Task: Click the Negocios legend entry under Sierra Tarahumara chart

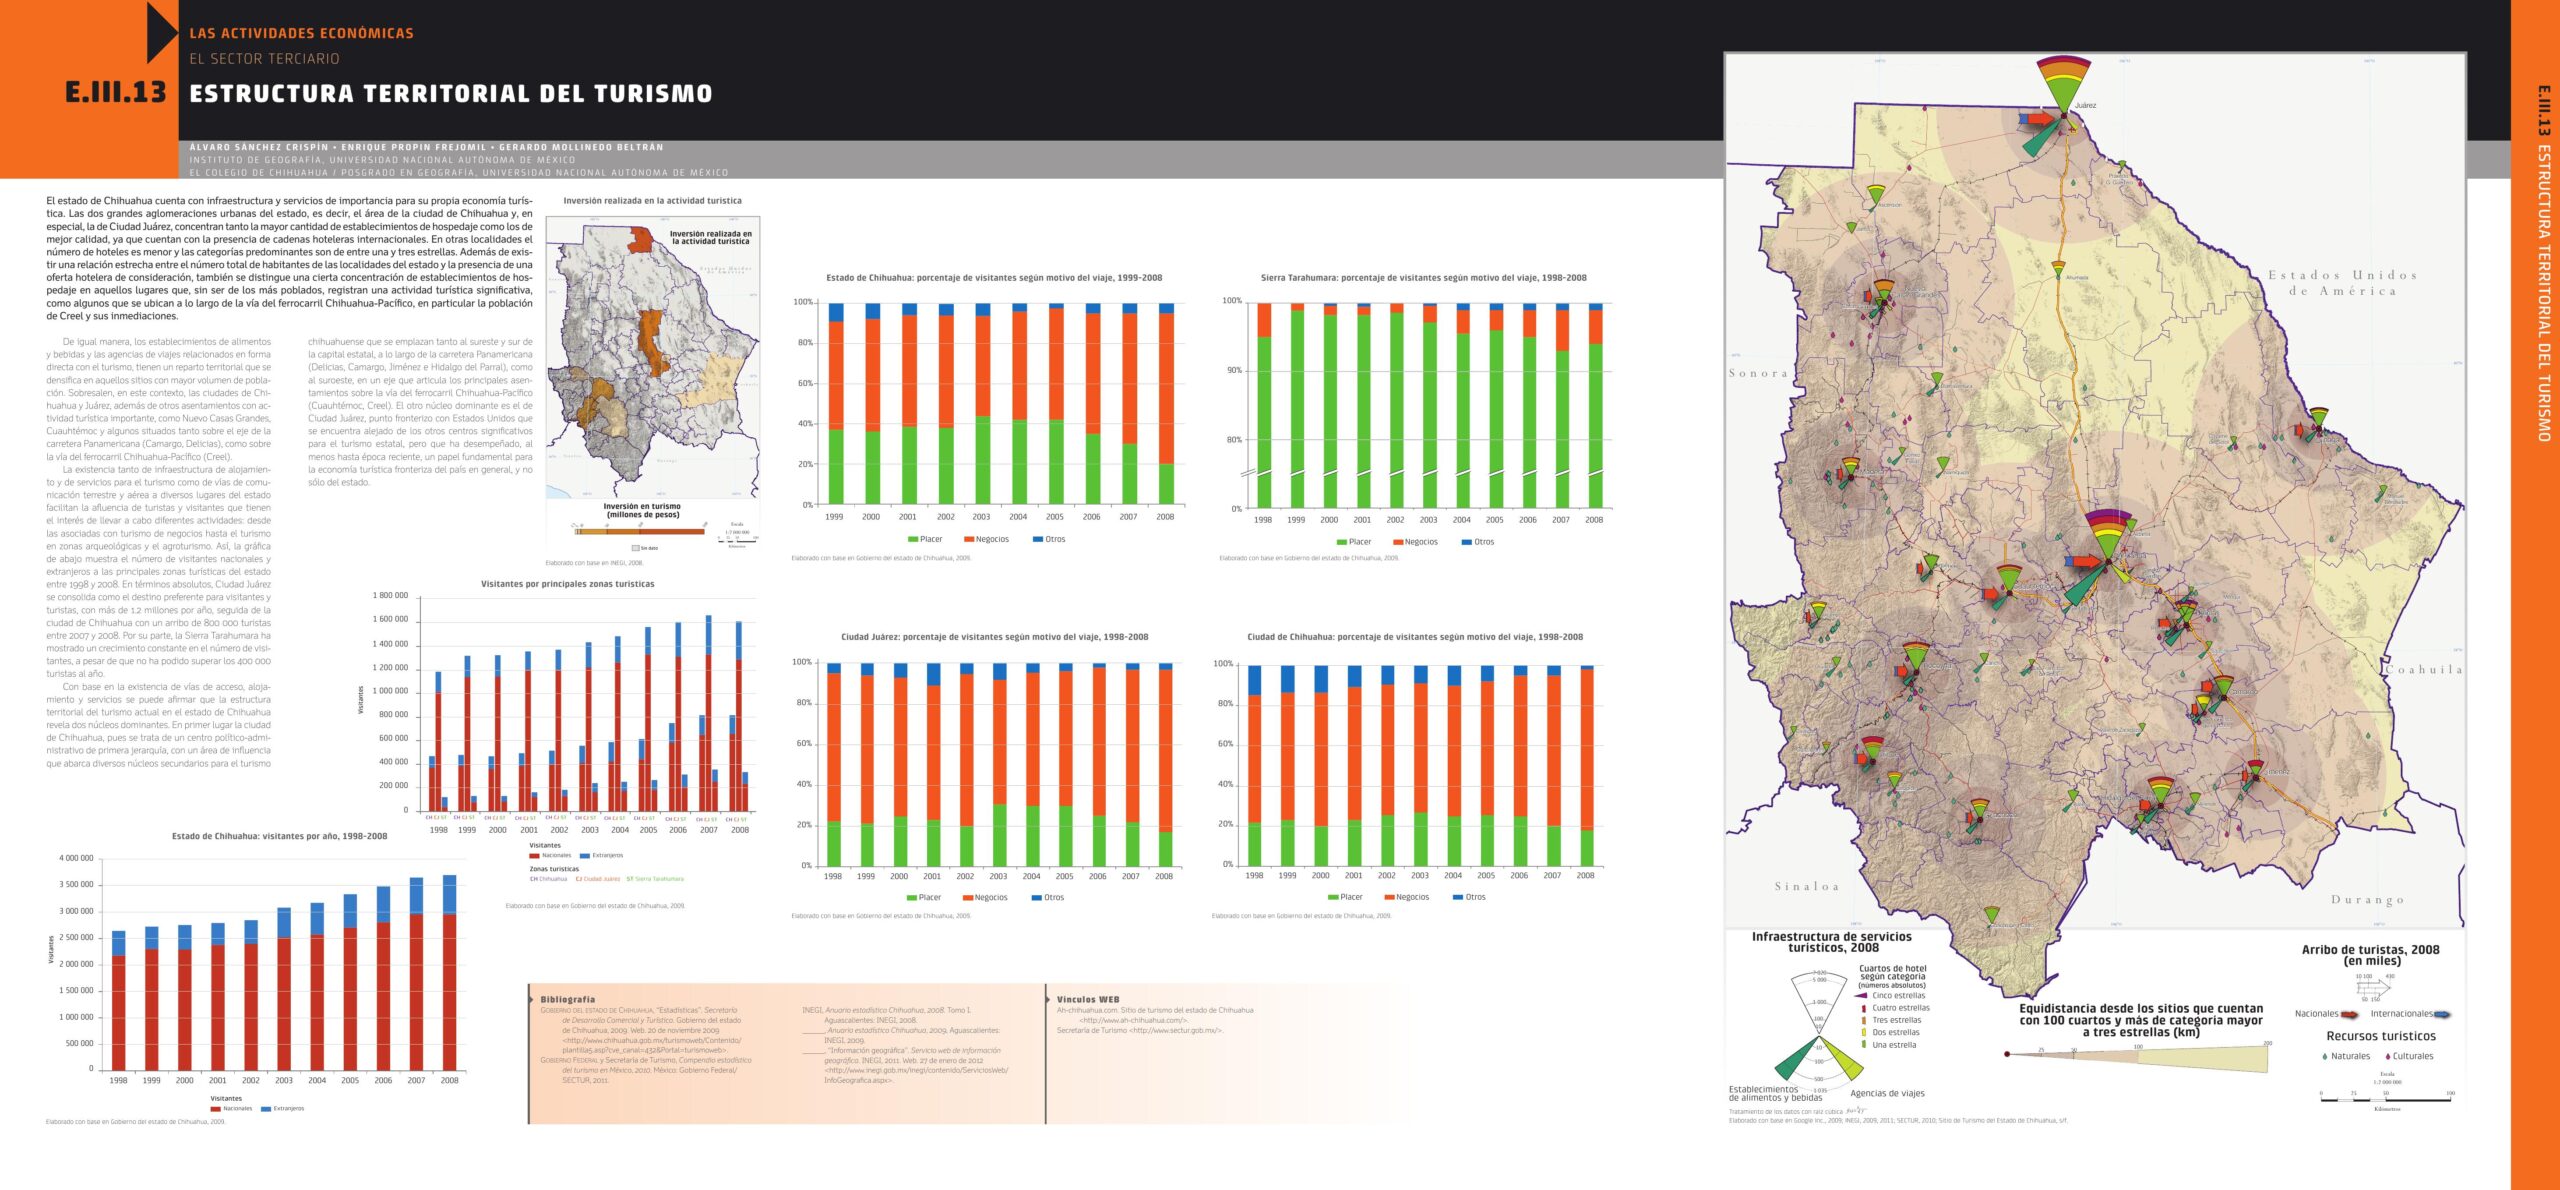Action: (1416, 542)
